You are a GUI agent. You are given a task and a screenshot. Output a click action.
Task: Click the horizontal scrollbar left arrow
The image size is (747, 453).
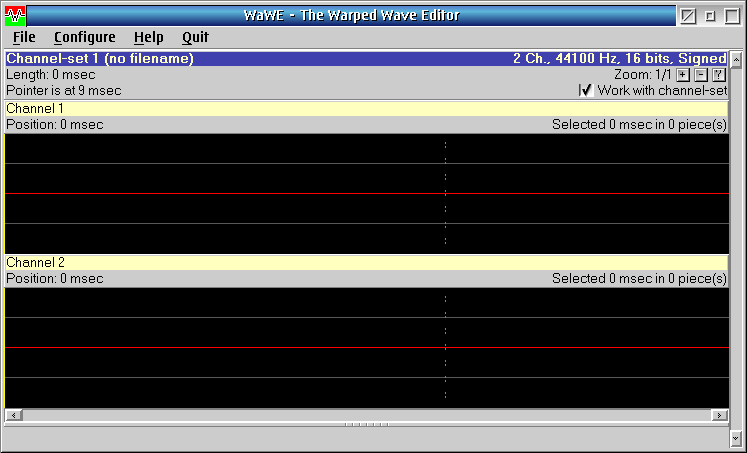pos(13,415)
